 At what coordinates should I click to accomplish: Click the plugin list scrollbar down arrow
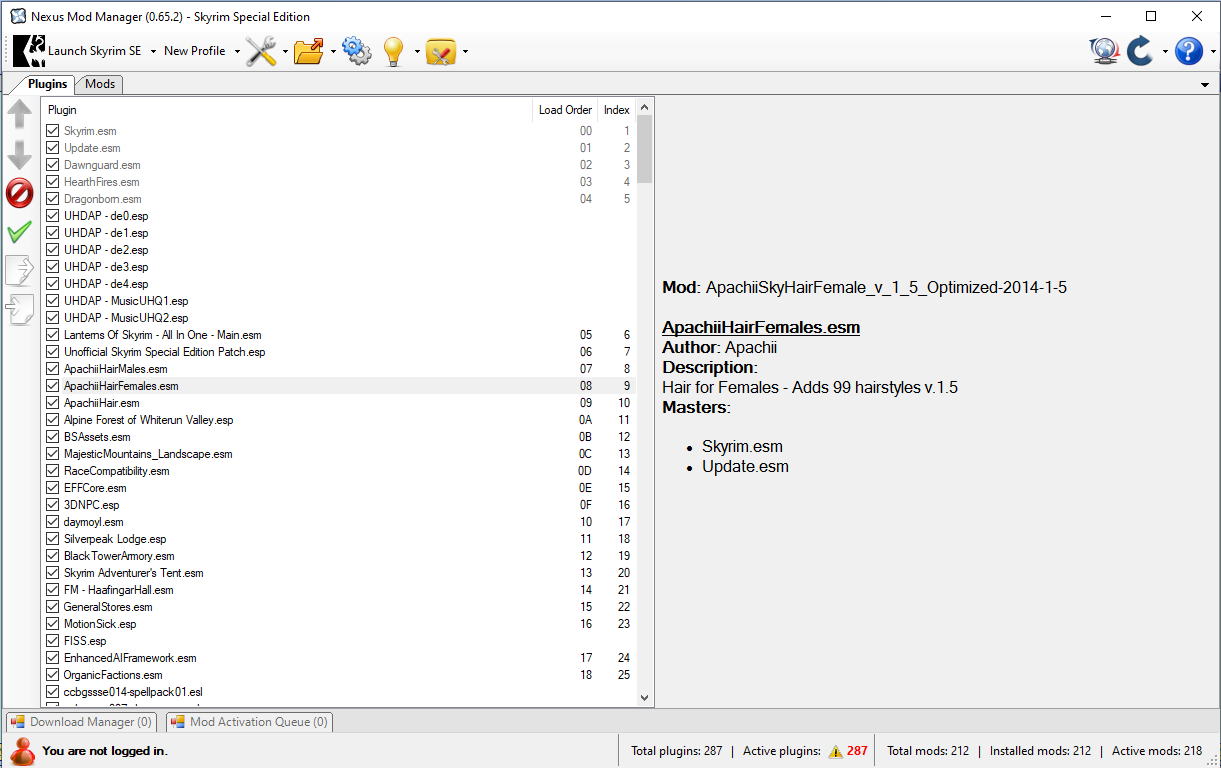tap(645, 698)
